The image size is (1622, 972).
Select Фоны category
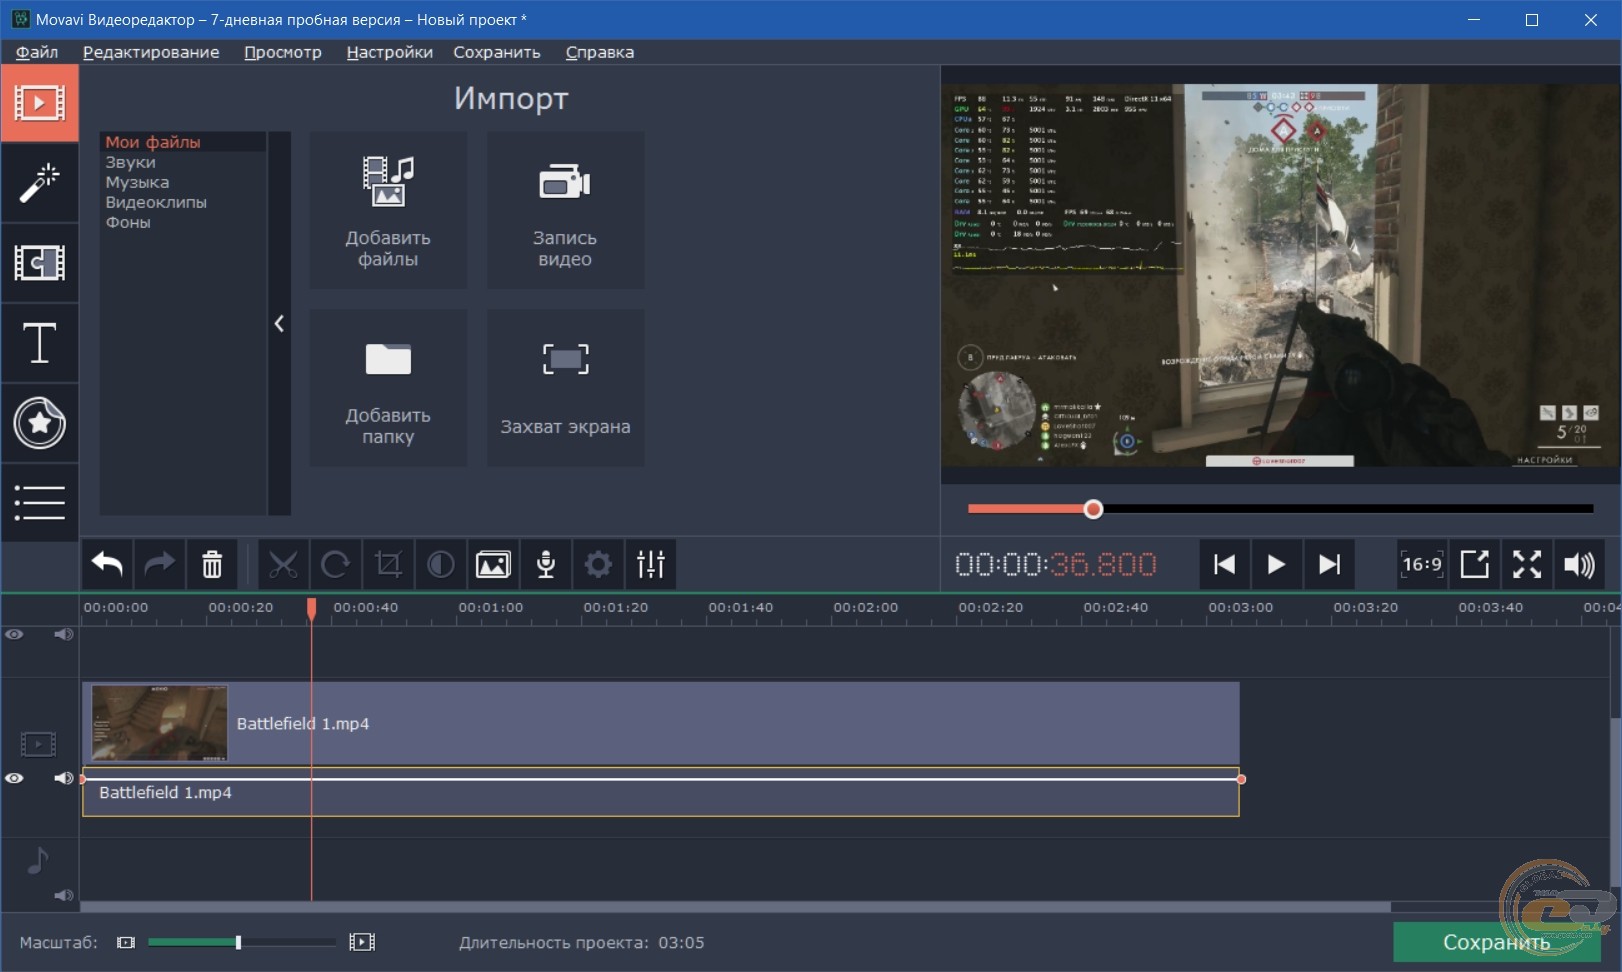[183, 222]
